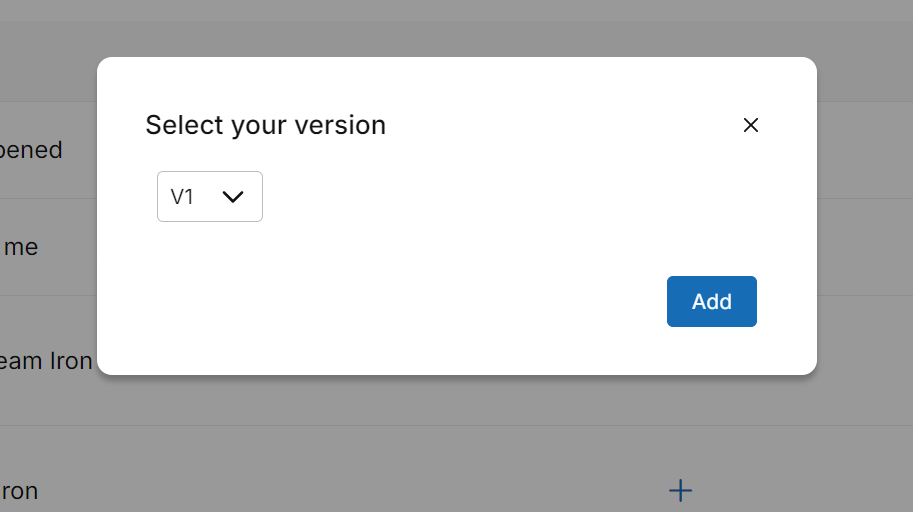Screen dimensions: 913x512
Task: Click the chevron arrow beside V1
Action: (x=233, y=197)
